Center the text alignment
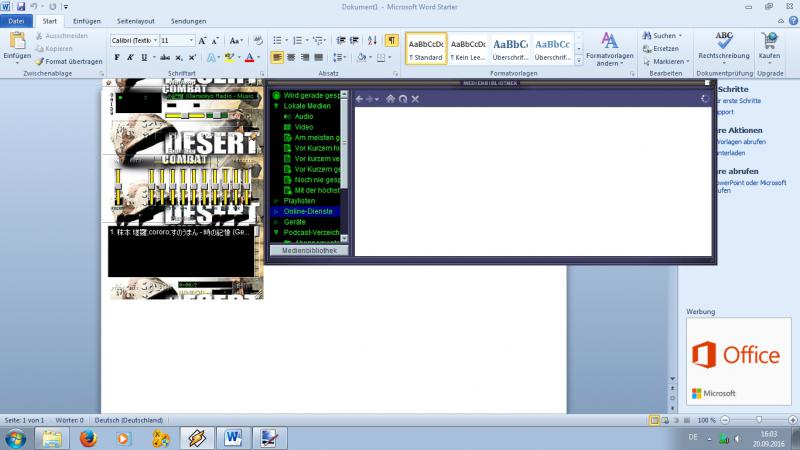800x450 pixels. pyautogui.click(x=291, y=58)
